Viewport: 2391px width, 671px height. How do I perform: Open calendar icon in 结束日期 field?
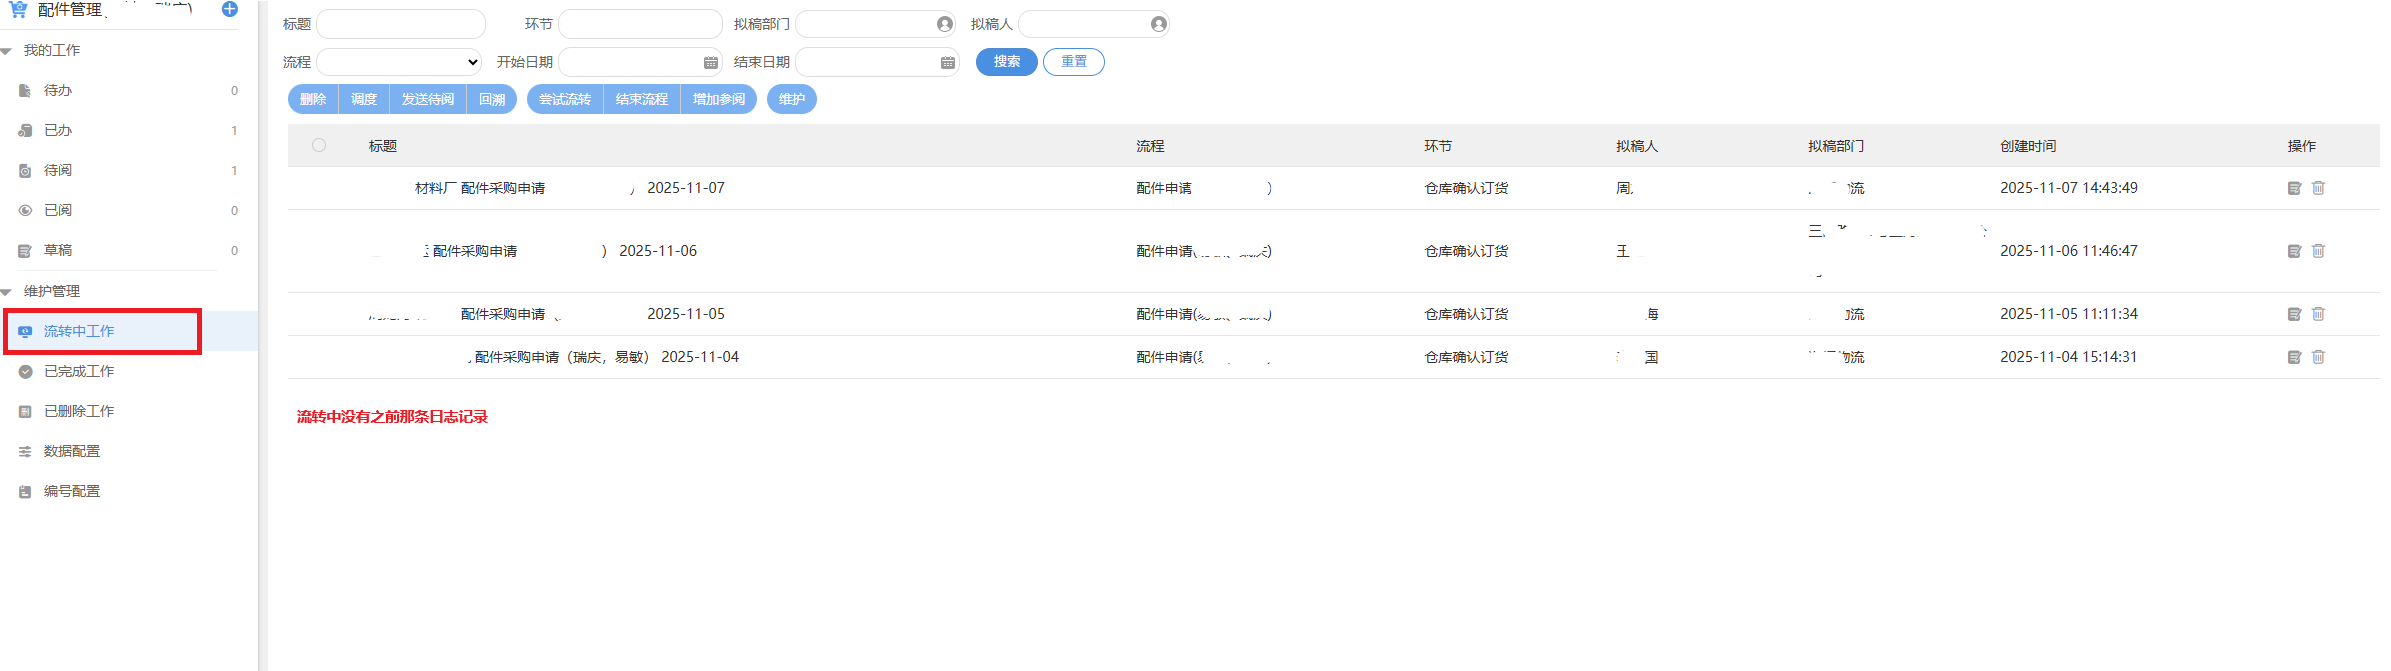947,62
